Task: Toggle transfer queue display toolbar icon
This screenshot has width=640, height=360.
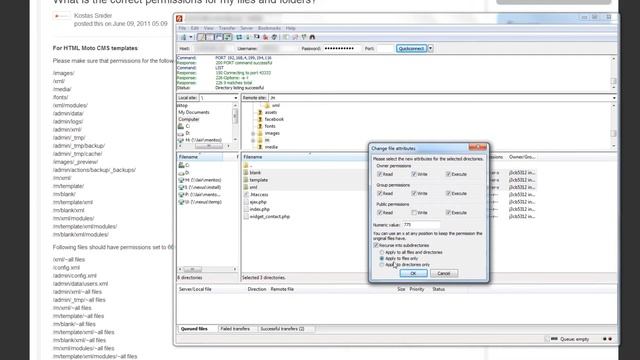Action: [x=228, y=37]
